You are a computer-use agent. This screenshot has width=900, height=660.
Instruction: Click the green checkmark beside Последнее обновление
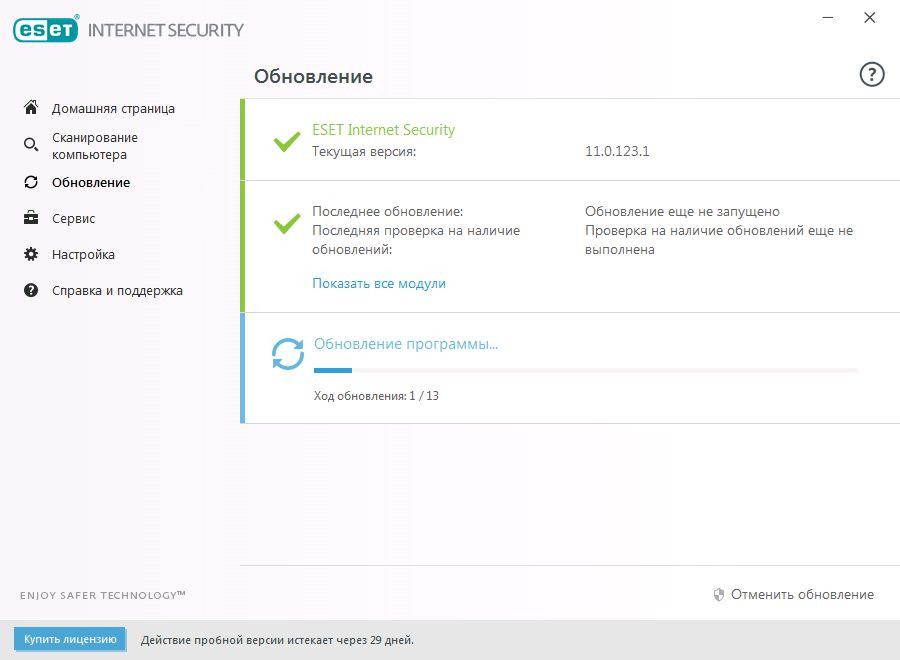[x=287, y=223]
